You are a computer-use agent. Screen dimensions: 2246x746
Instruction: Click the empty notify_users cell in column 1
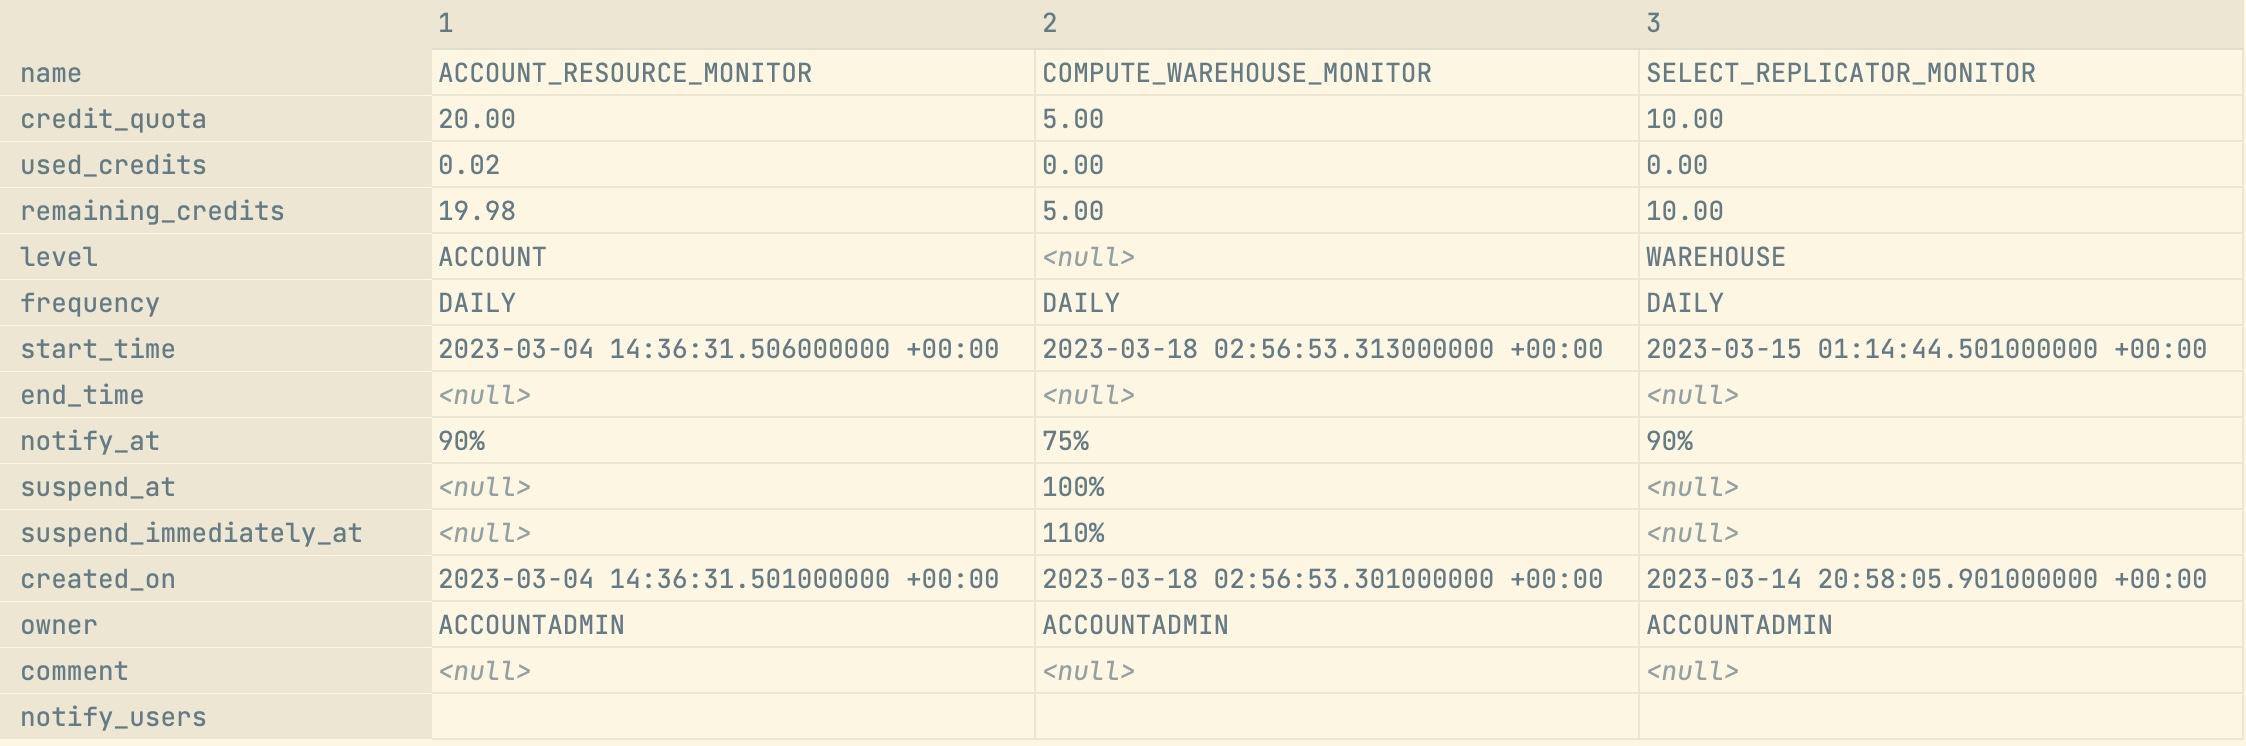[x=733, y=717]
